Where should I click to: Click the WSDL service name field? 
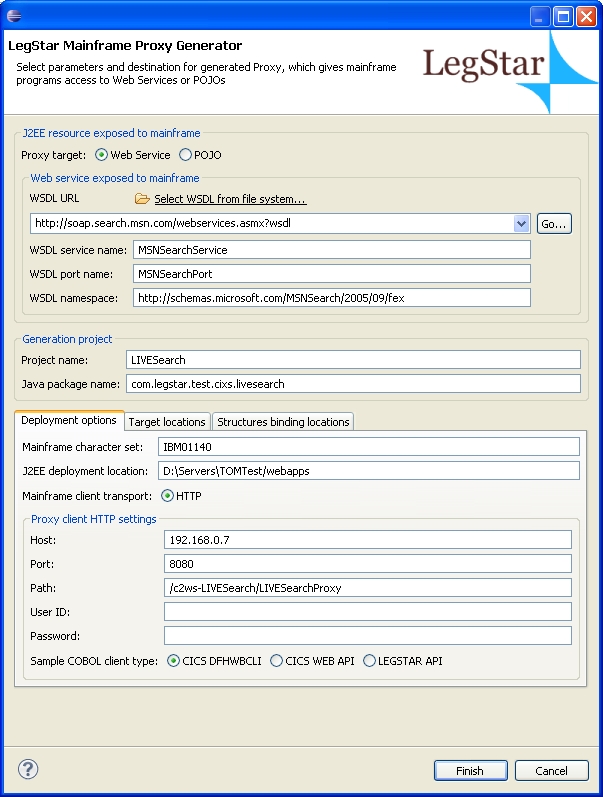[x=331, y=250]
